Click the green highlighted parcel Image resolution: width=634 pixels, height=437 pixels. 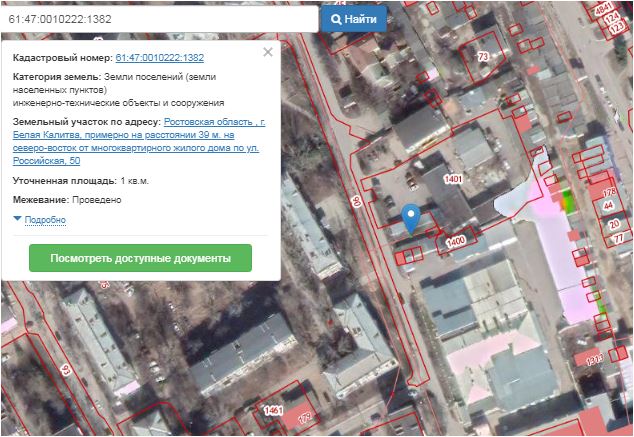click(x=568, y=201)
